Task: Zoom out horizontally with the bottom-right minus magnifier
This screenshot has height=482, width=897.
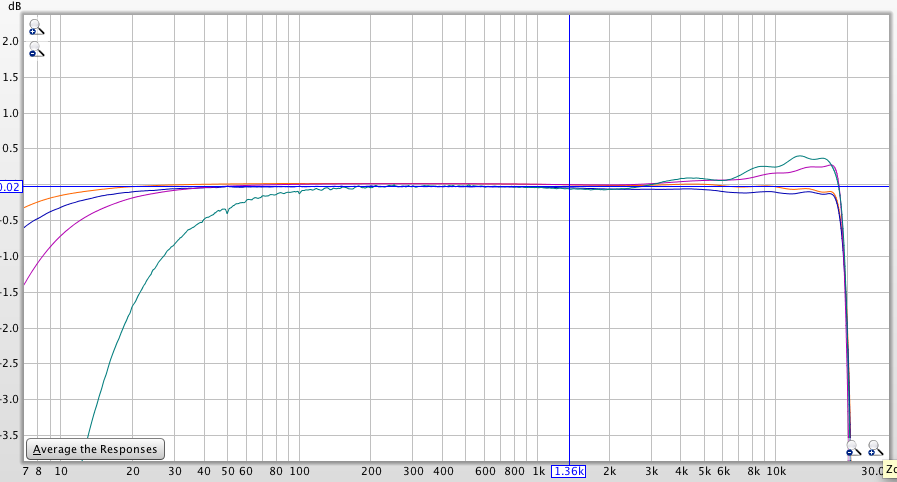Action: coord(853,448)
